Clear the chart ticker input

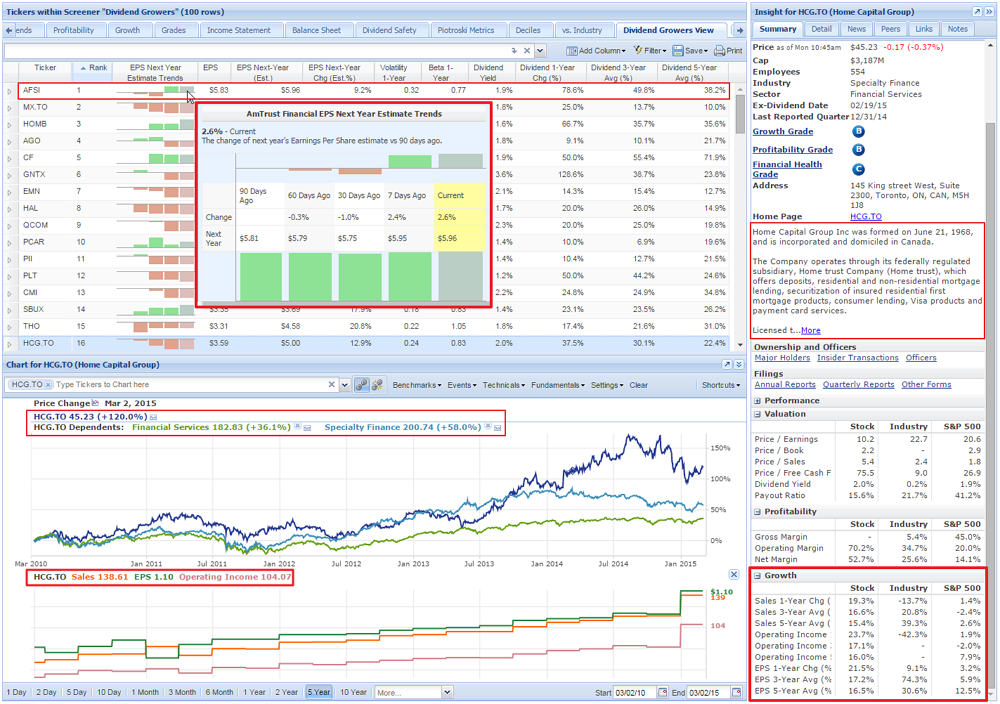click(332, 385)
